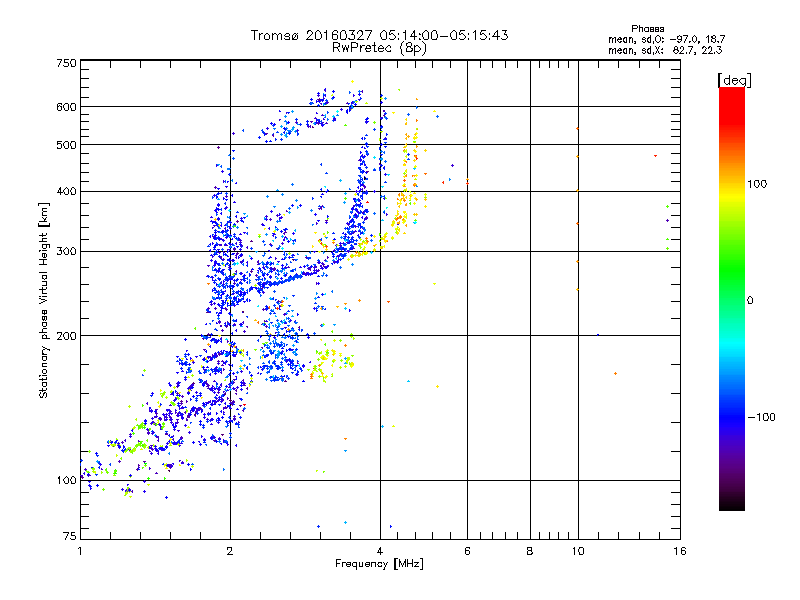Click the frequency axis tick label "6"
800x600 pixels.
467,551
